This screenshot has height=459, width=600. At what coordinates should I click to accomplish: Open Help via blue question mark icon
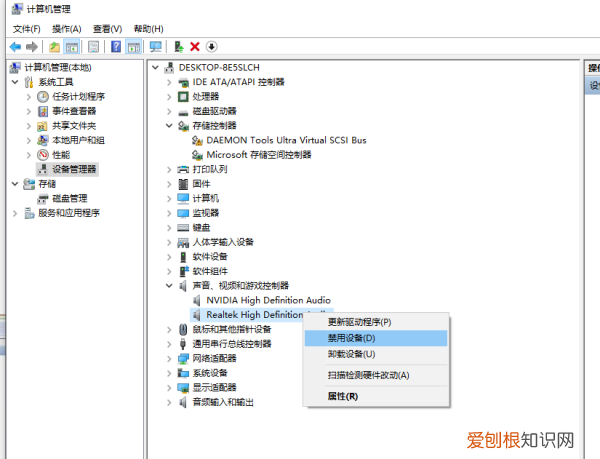click(116, 47)
